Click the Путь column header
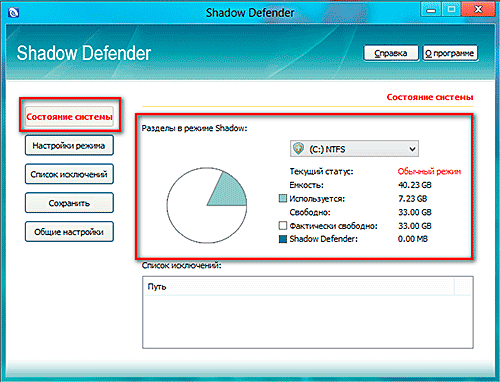This screenshot has width=500, height=382. [x=300, y=286]
